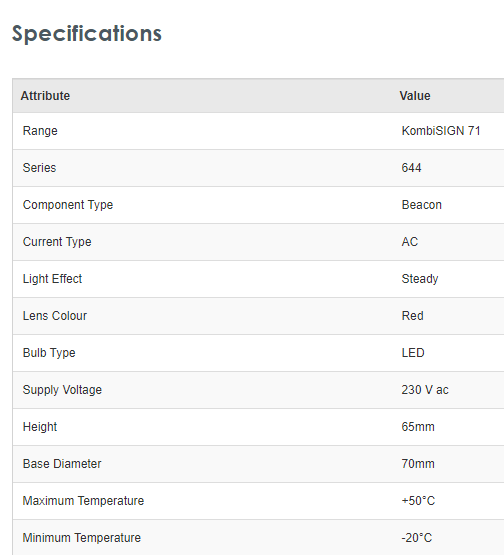Select the Range attribute cell
This screenshot has height=555, width=504.
click(40, 131)
